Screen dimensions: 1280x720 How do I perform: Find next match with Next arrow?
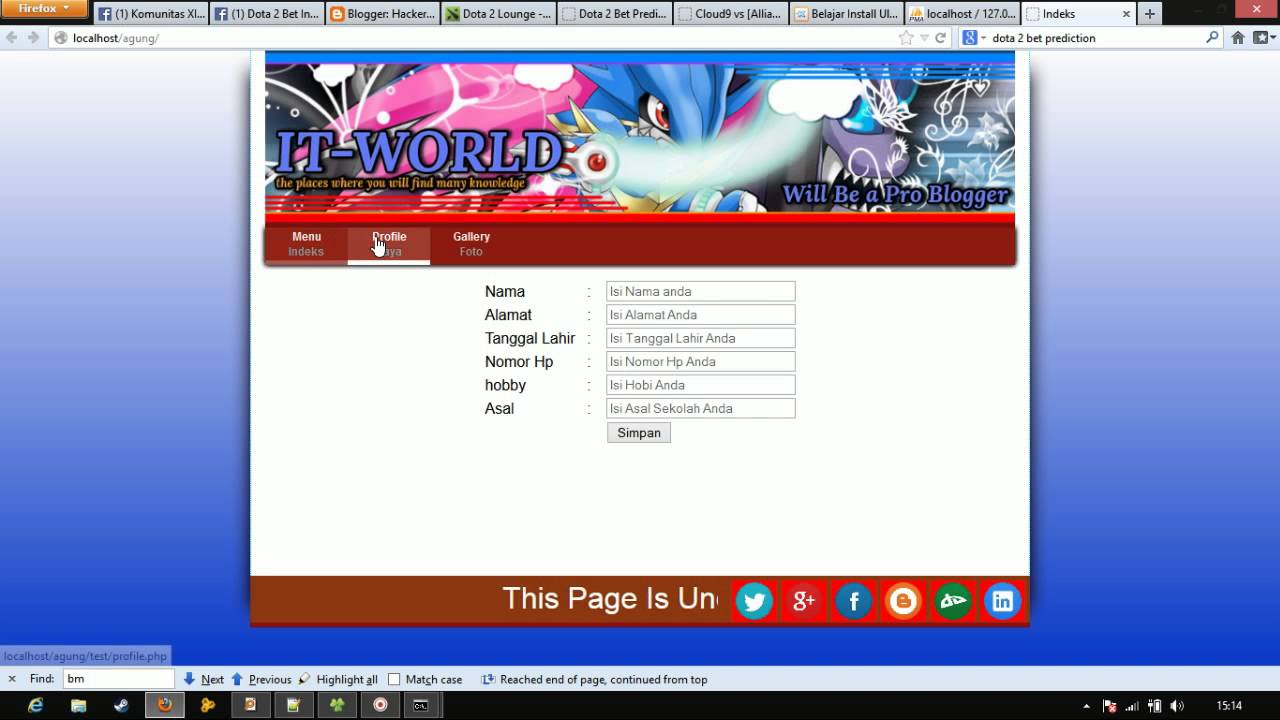203,679
